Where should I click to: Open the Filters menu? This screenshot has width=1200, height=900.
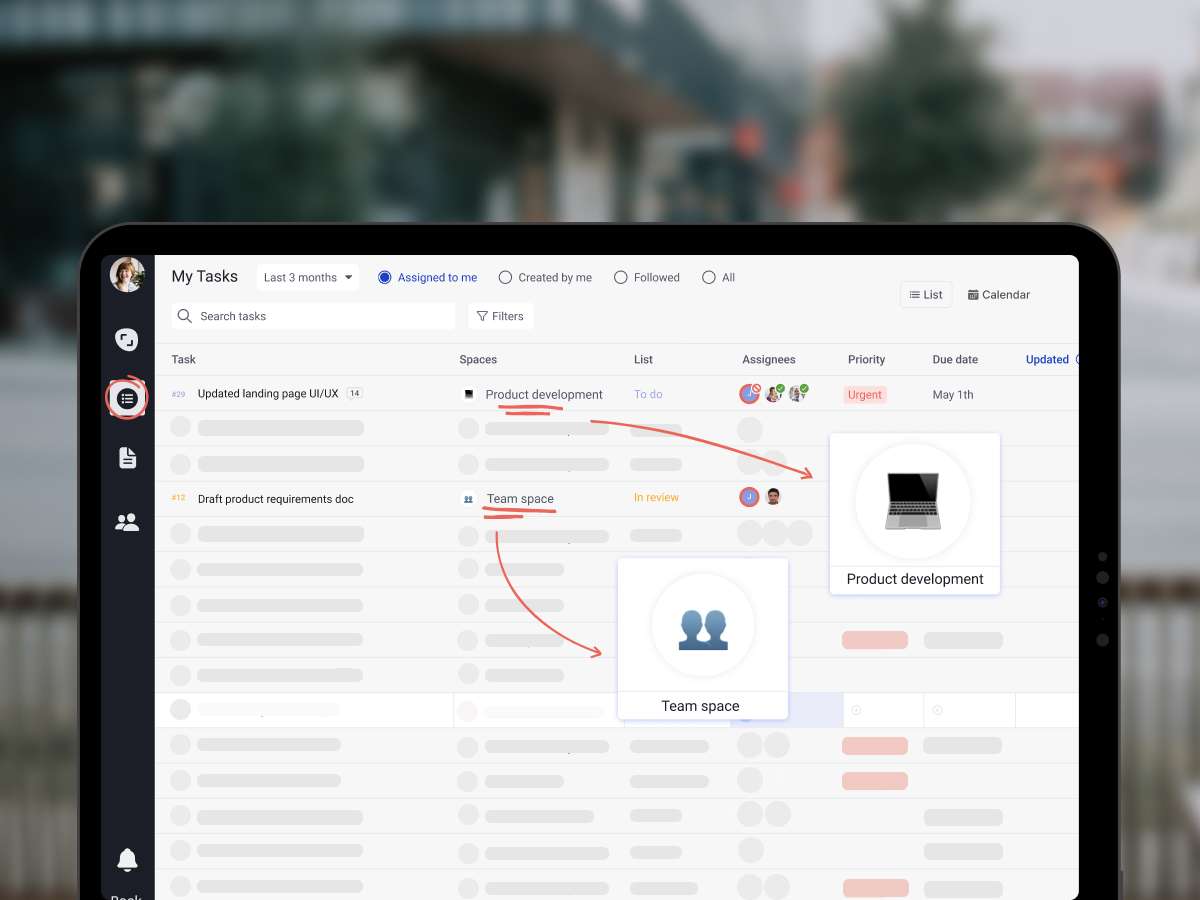point(500,316)
